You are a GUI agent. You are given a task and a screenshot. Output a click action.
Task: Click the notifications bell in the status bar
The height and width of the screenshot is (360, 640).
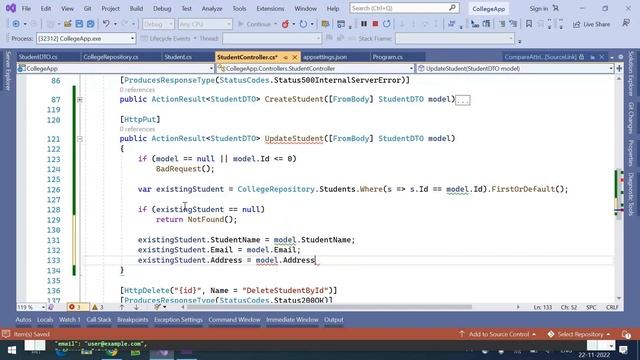click(x=627, y=334)
